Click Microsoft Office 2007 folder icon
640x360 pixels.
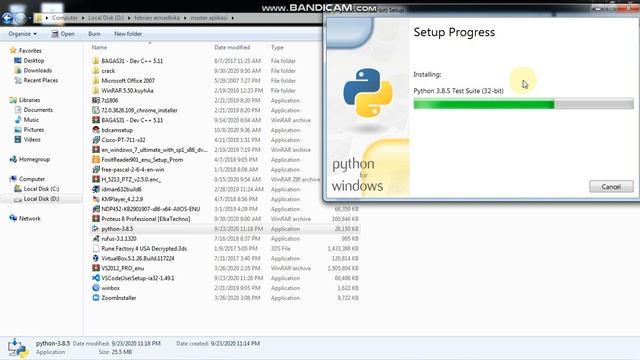[96, 80]
